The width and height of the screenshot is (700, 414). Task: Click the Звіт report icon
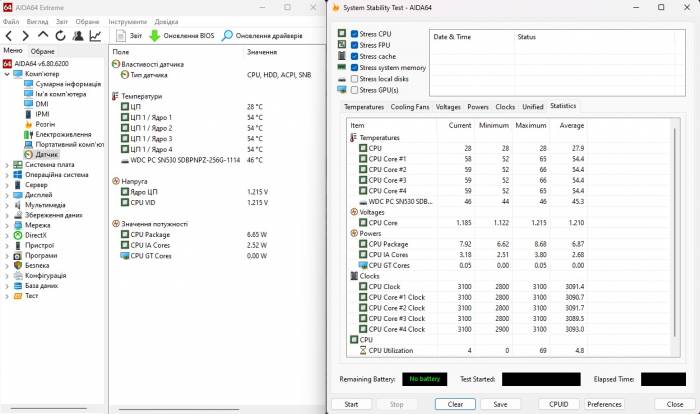[121, 36]
